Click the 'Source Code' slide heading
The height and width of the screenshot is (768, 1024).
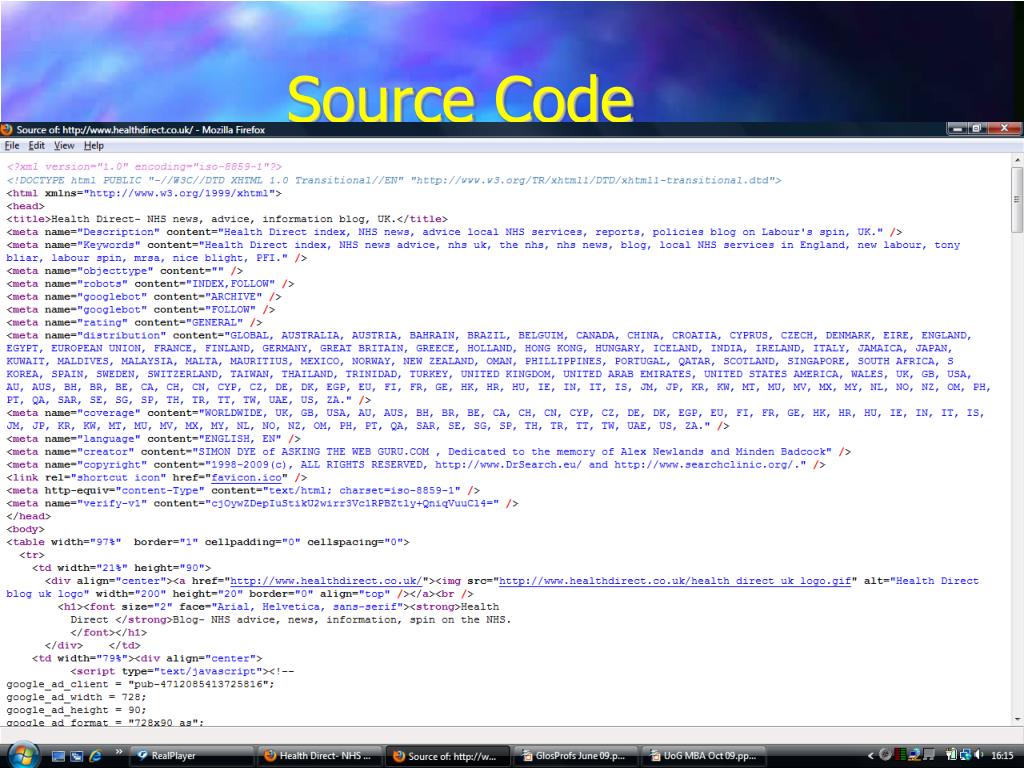coord(460,98)
